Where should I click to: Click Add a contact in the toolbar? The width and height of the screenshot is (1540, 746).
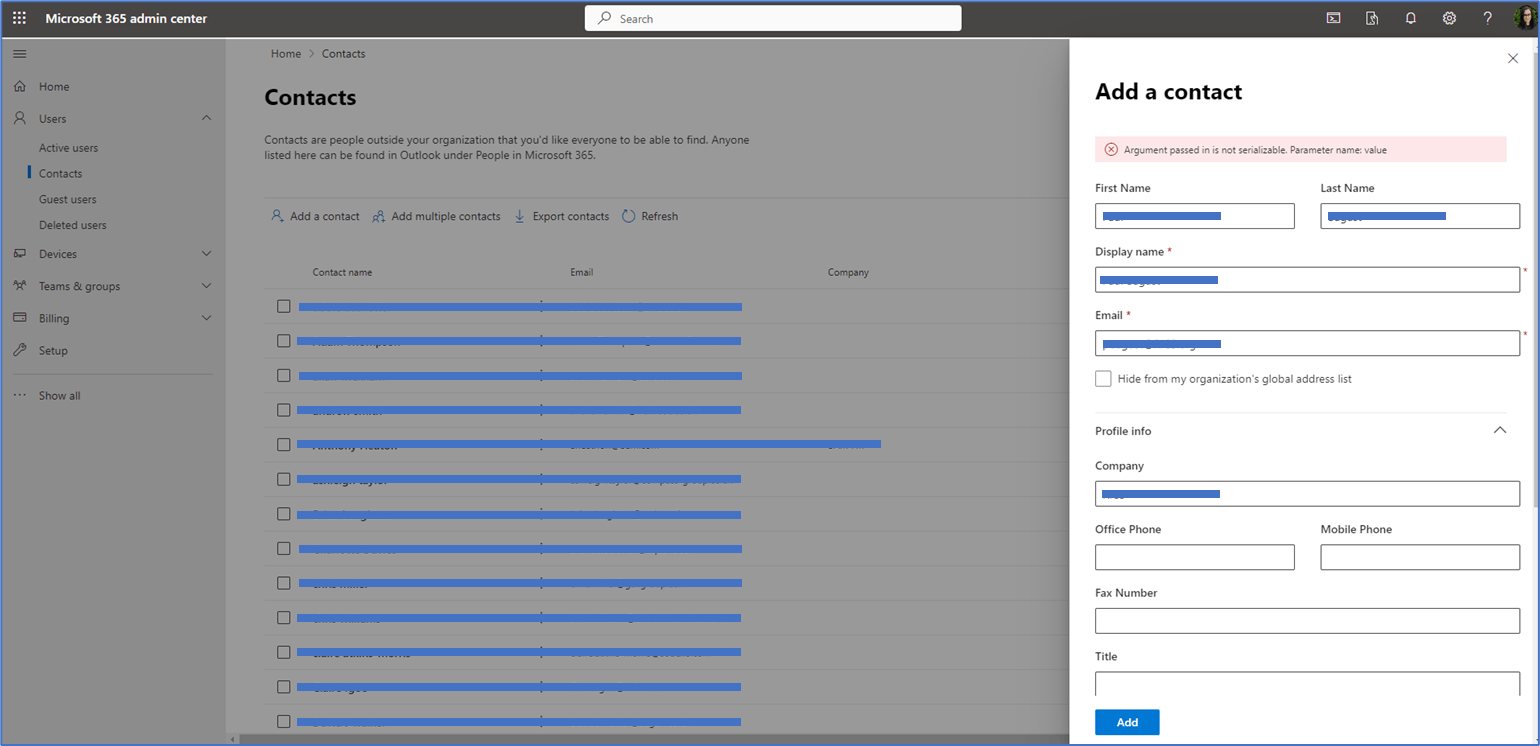(x=315, y=216)
